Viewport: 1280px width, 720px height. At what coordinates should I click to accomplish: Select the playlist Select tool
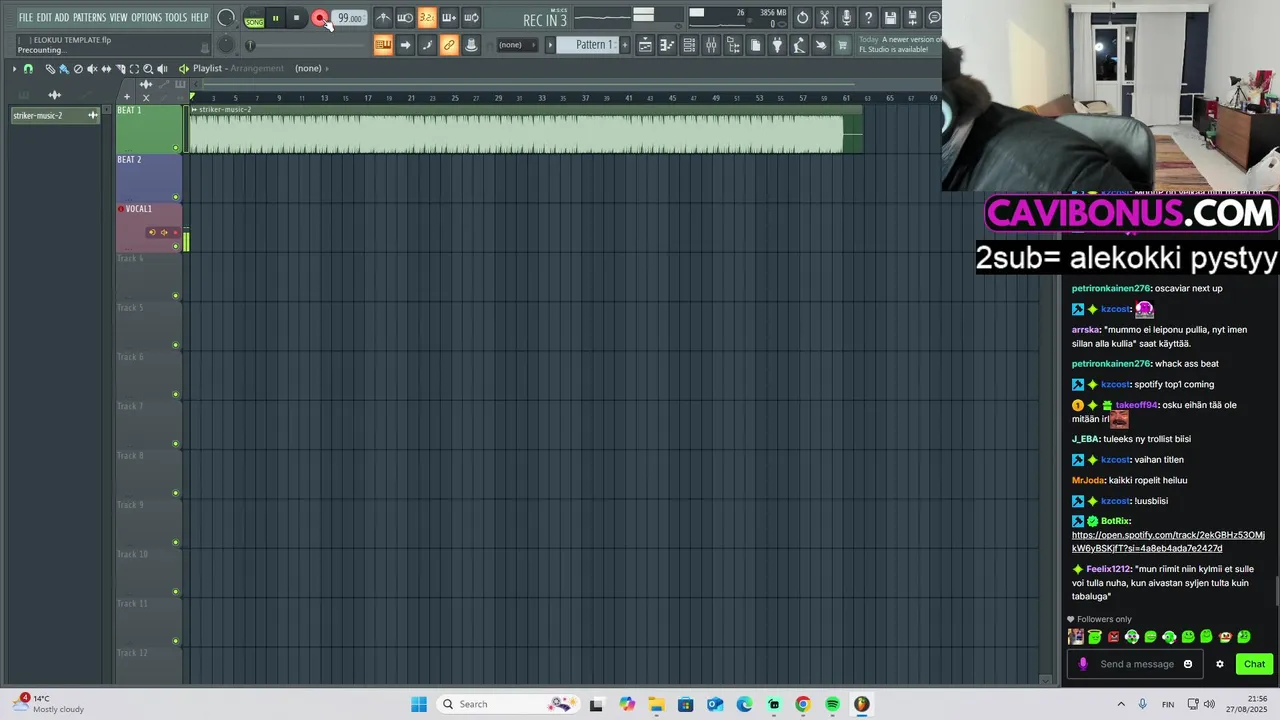pyautogui.click(x=134, y=69)
